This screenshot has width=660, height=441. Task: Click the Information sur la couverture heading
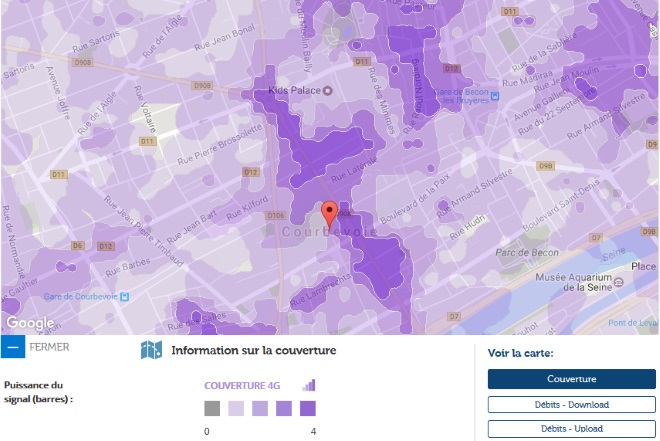[254, 350]
